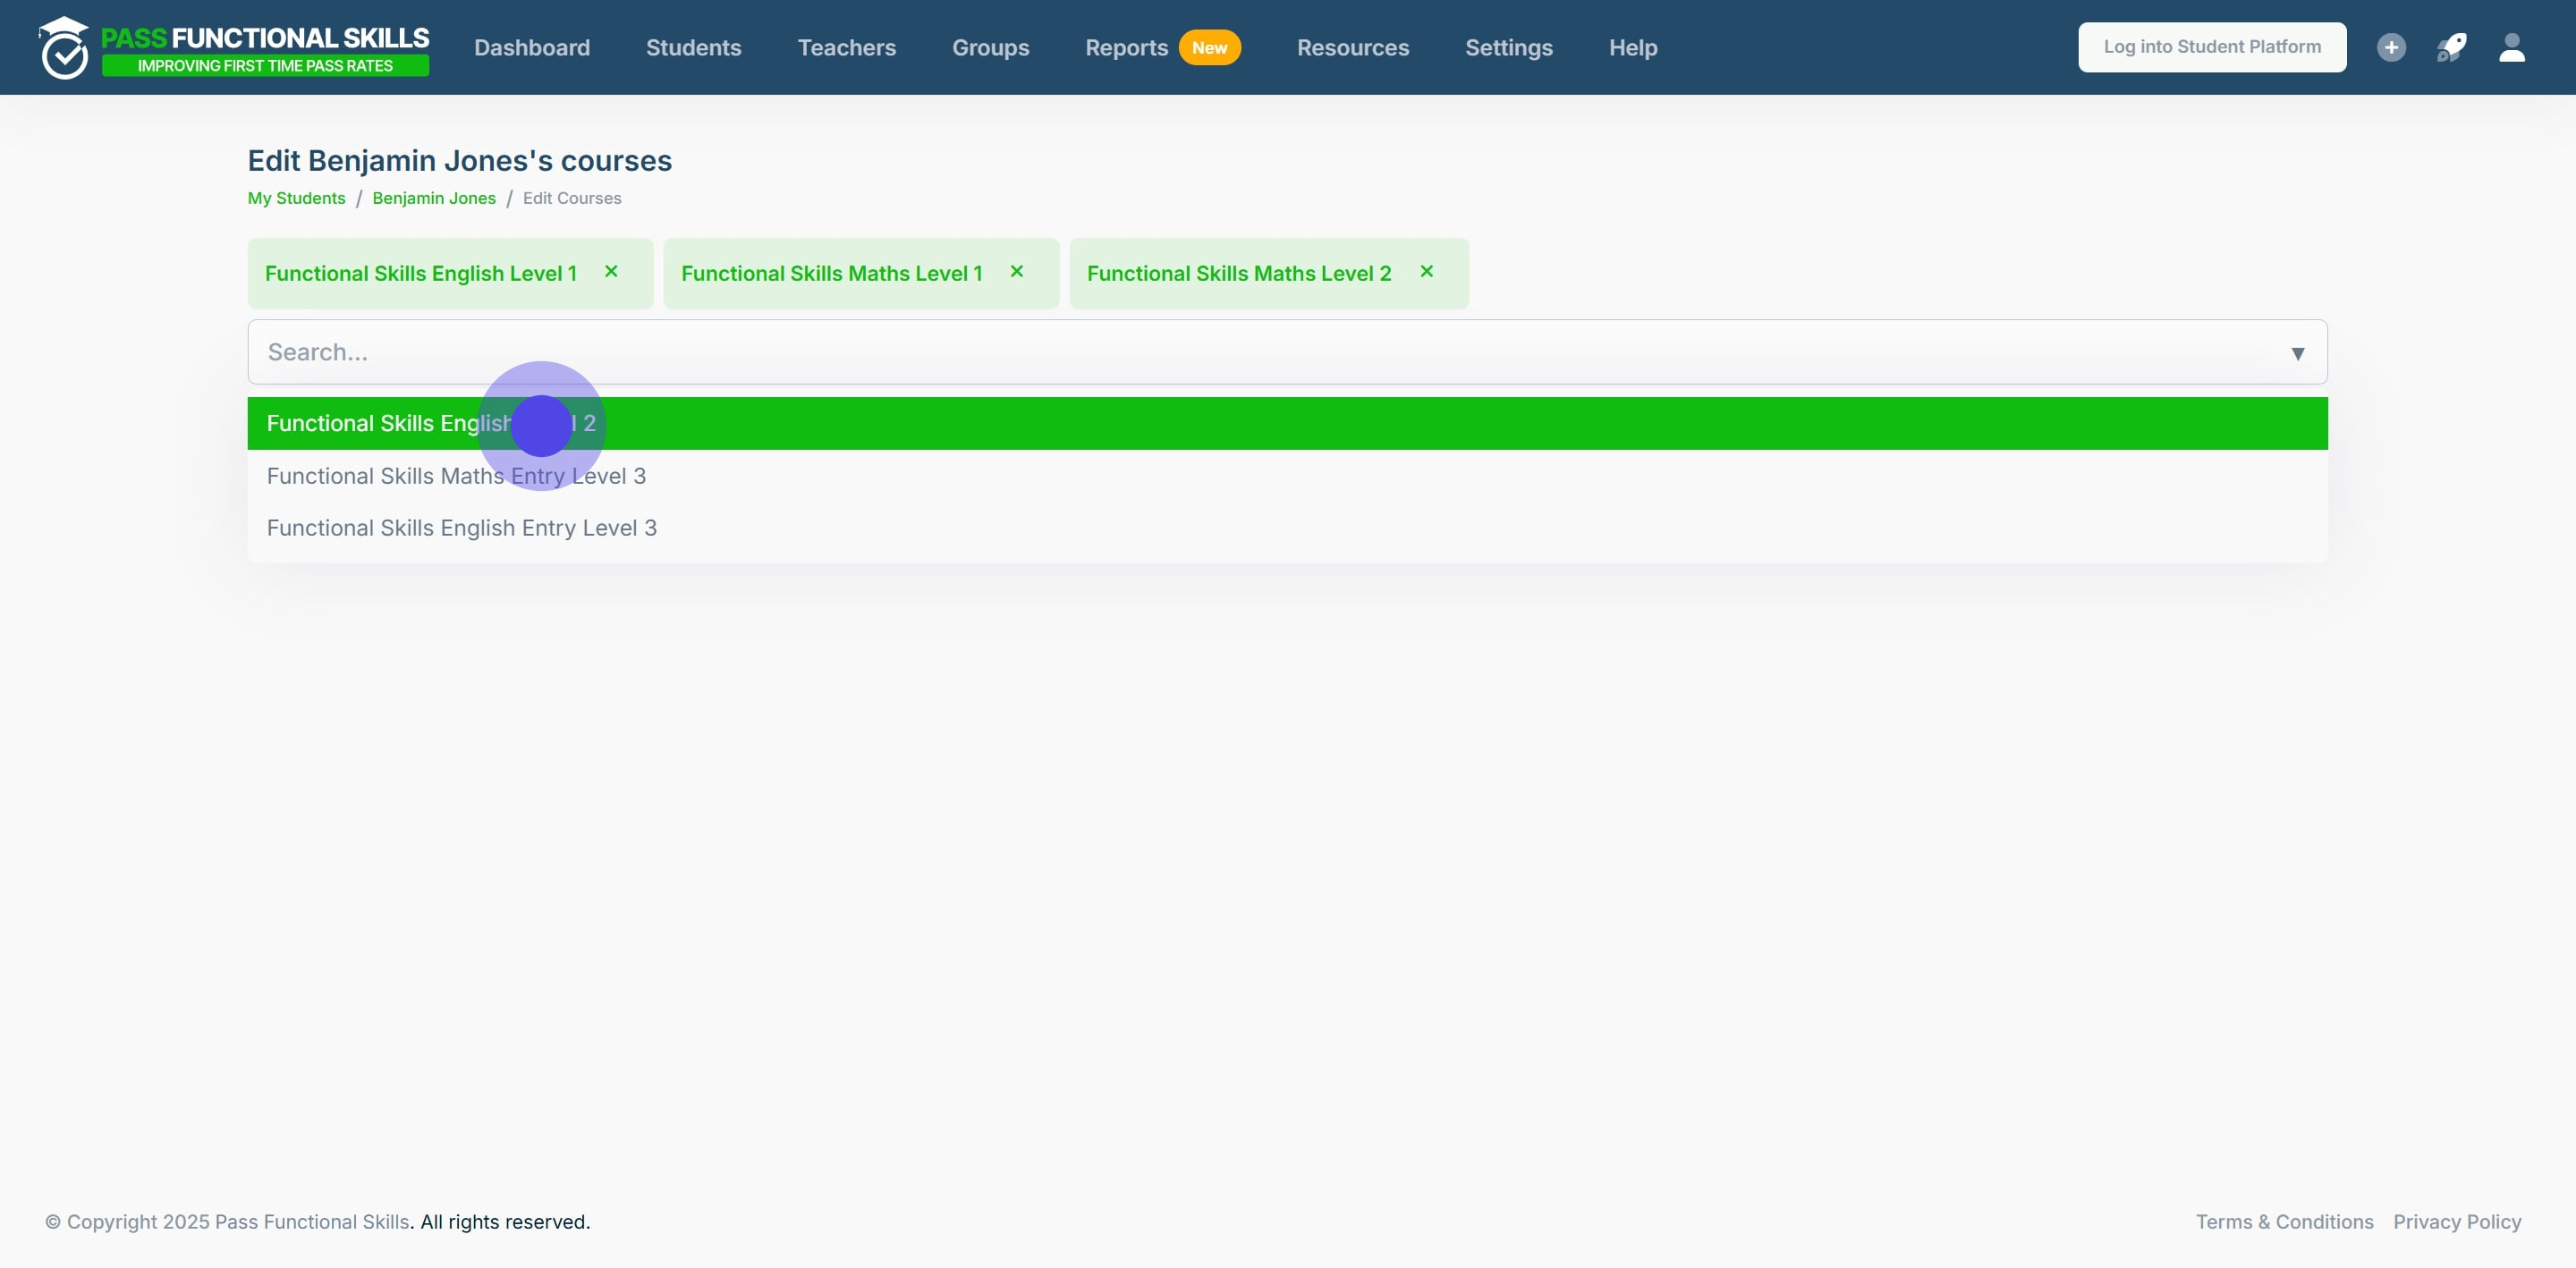Remove Functional Skills Maths Level 2 course
2576x1268 pixels.
(1427, 271)
